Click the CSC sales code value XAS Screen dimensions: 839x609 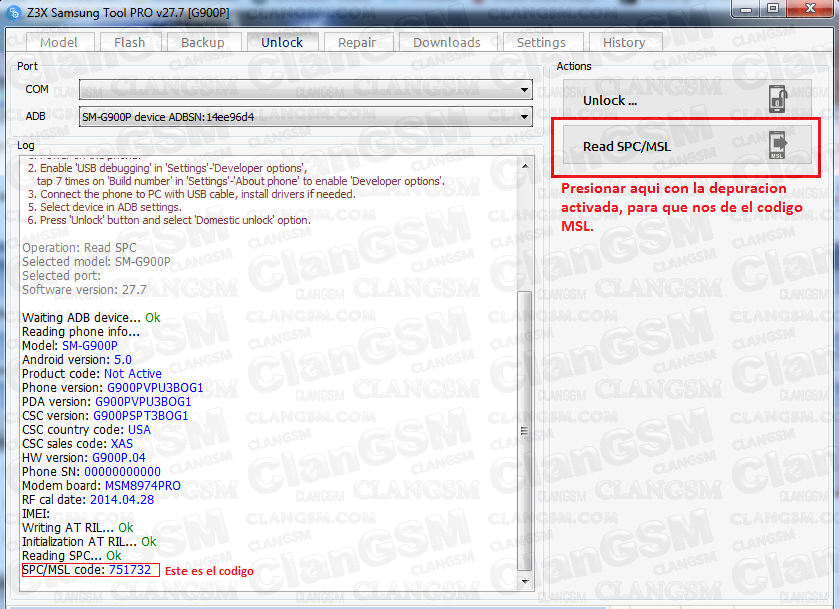point(121,444)
